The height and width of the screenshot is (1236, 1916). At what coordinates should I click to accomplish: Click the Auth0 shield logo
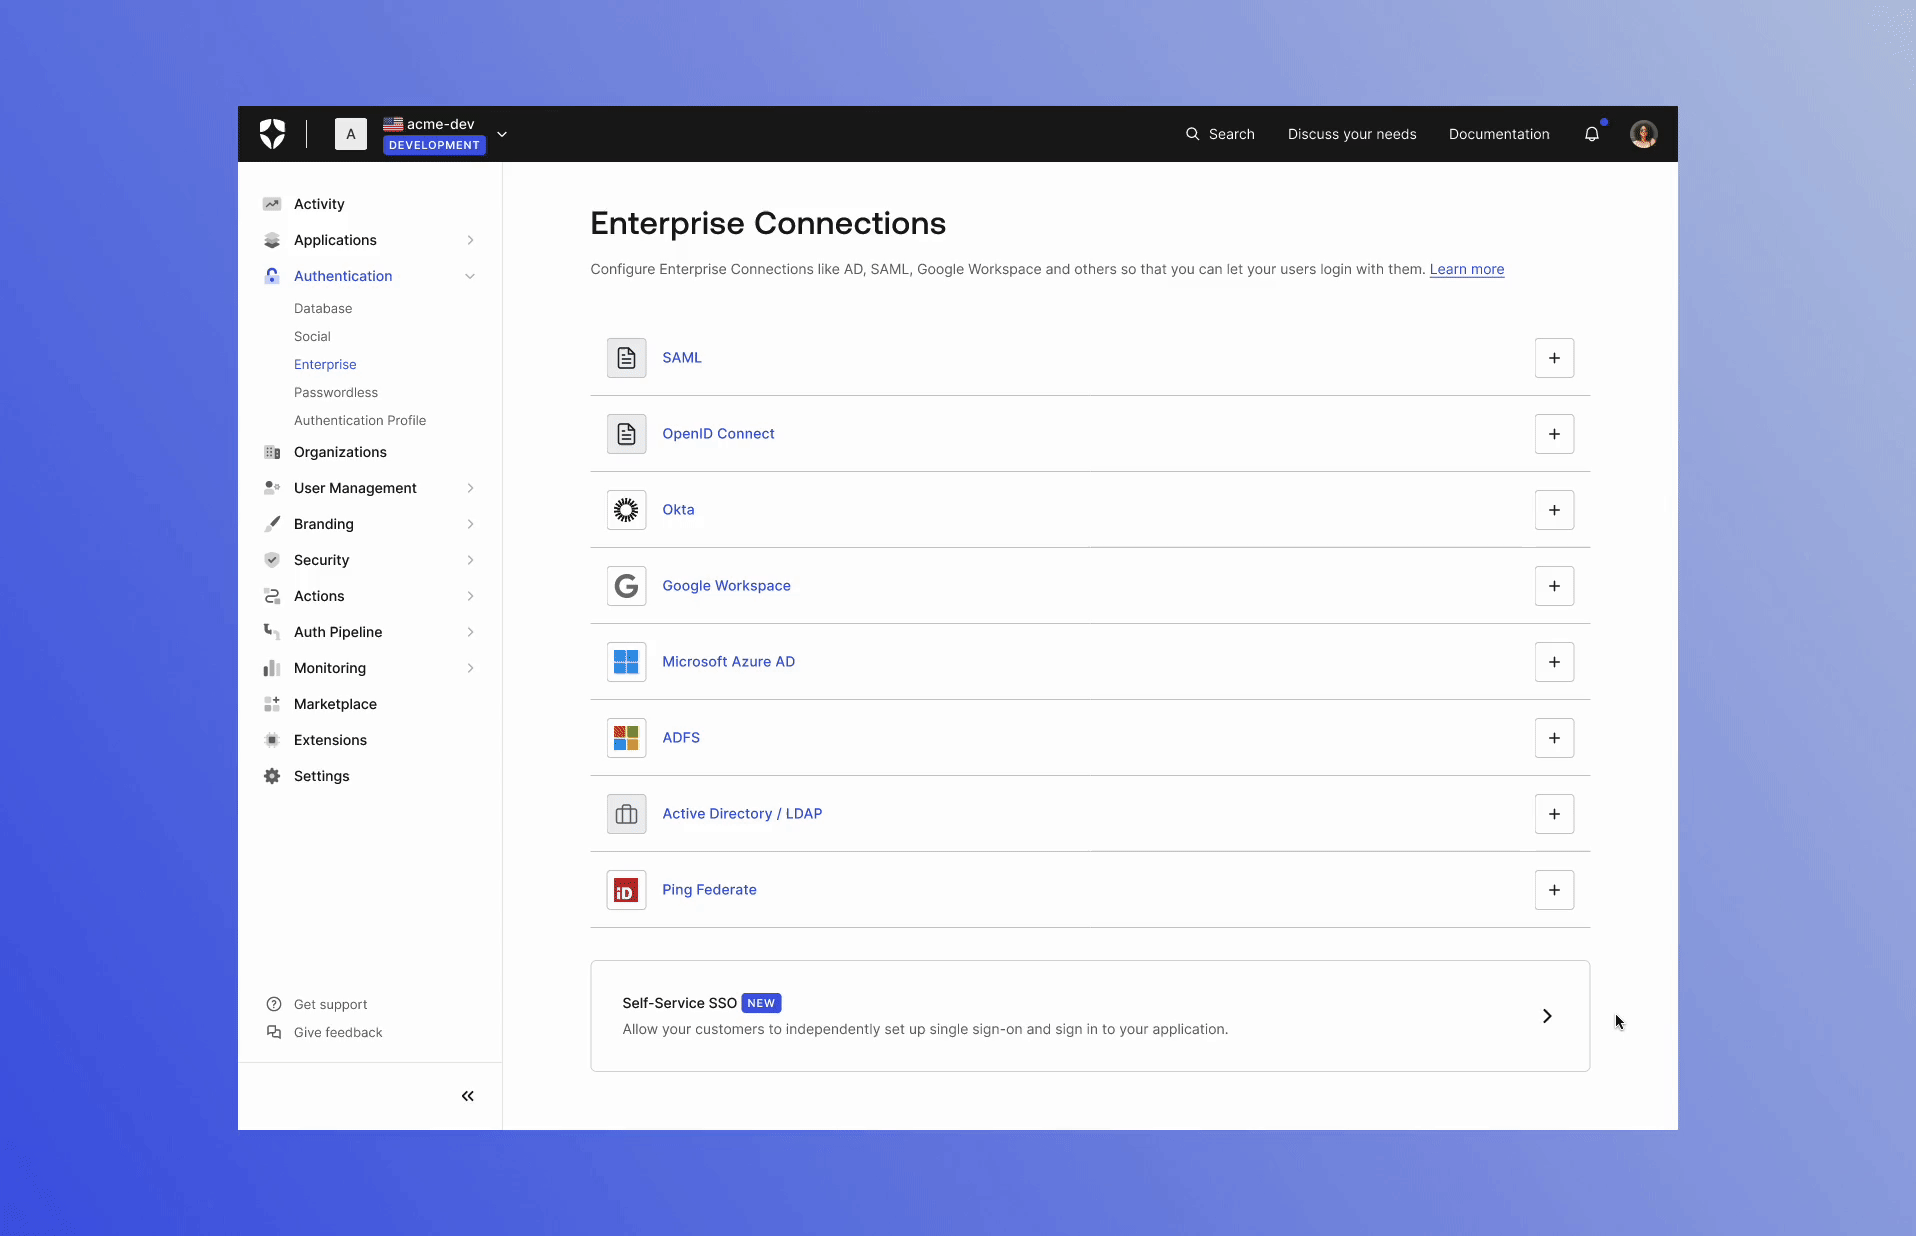pyautogui.click(x=272, y=134)
